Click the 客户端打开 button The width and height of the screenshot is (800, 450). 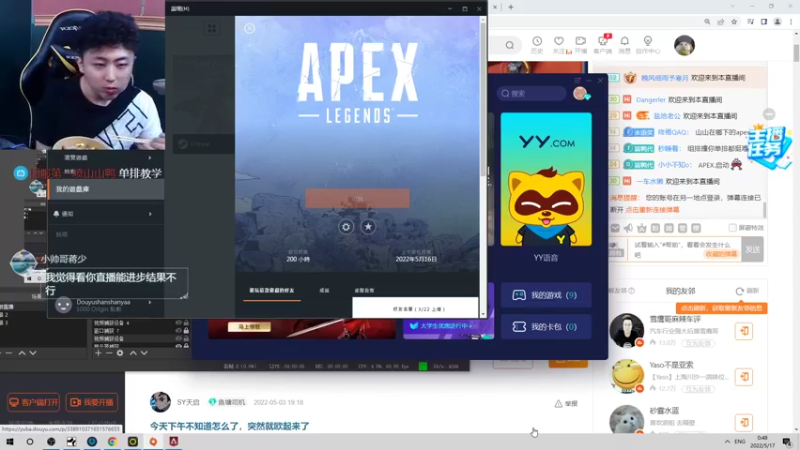pyautogui.click(x=34, y=403)
